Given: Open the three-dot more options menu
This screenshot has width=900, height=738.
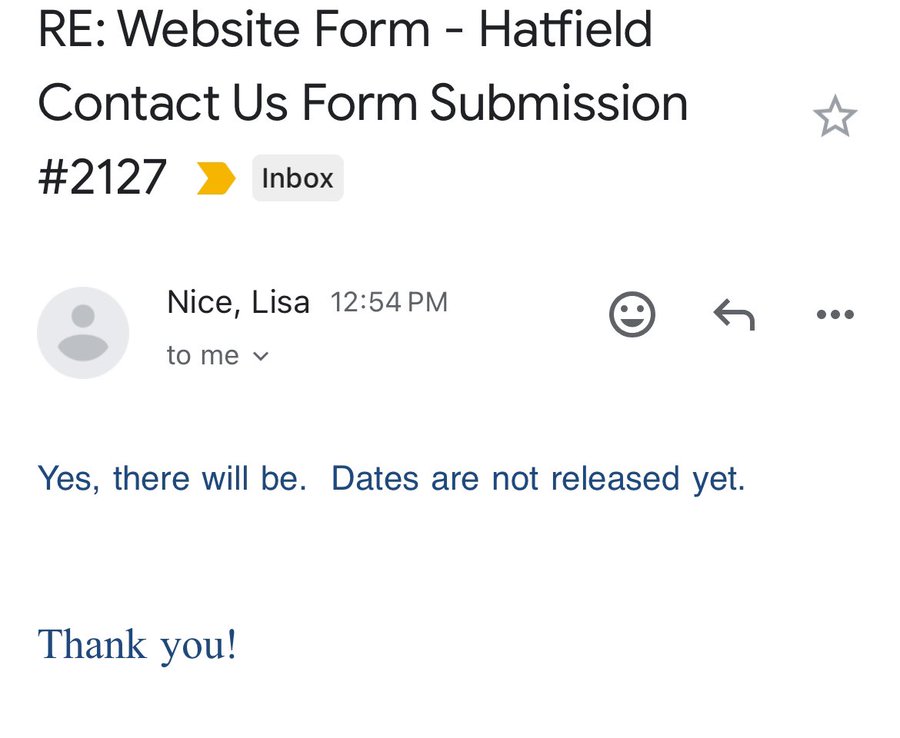Looking at the screenshot, I should (835, 315).
